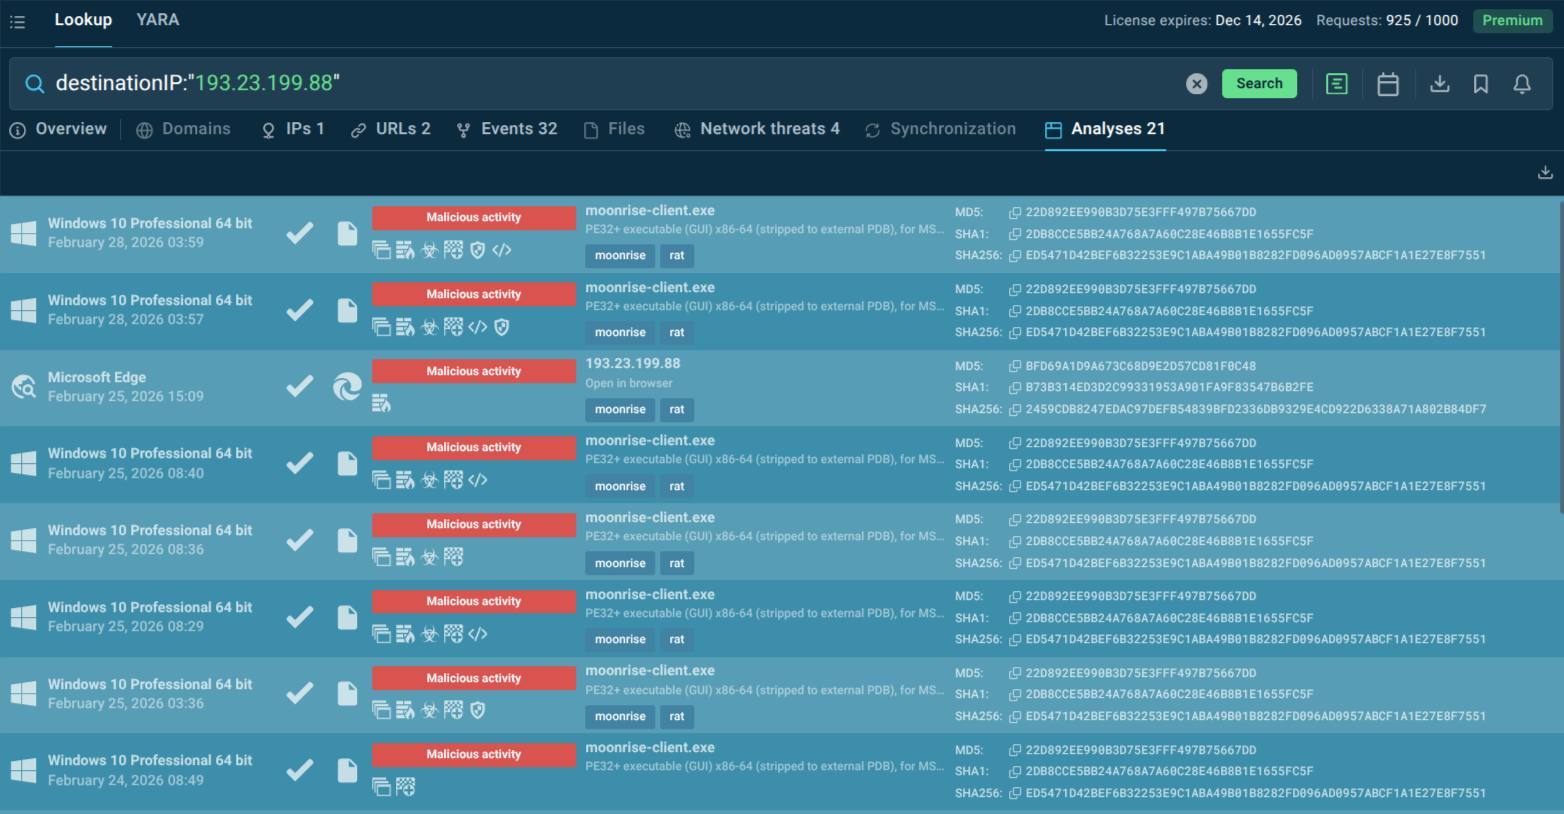Click the green Search button
Screen dimensions: 1564x814
click(x=1259, y=84)
